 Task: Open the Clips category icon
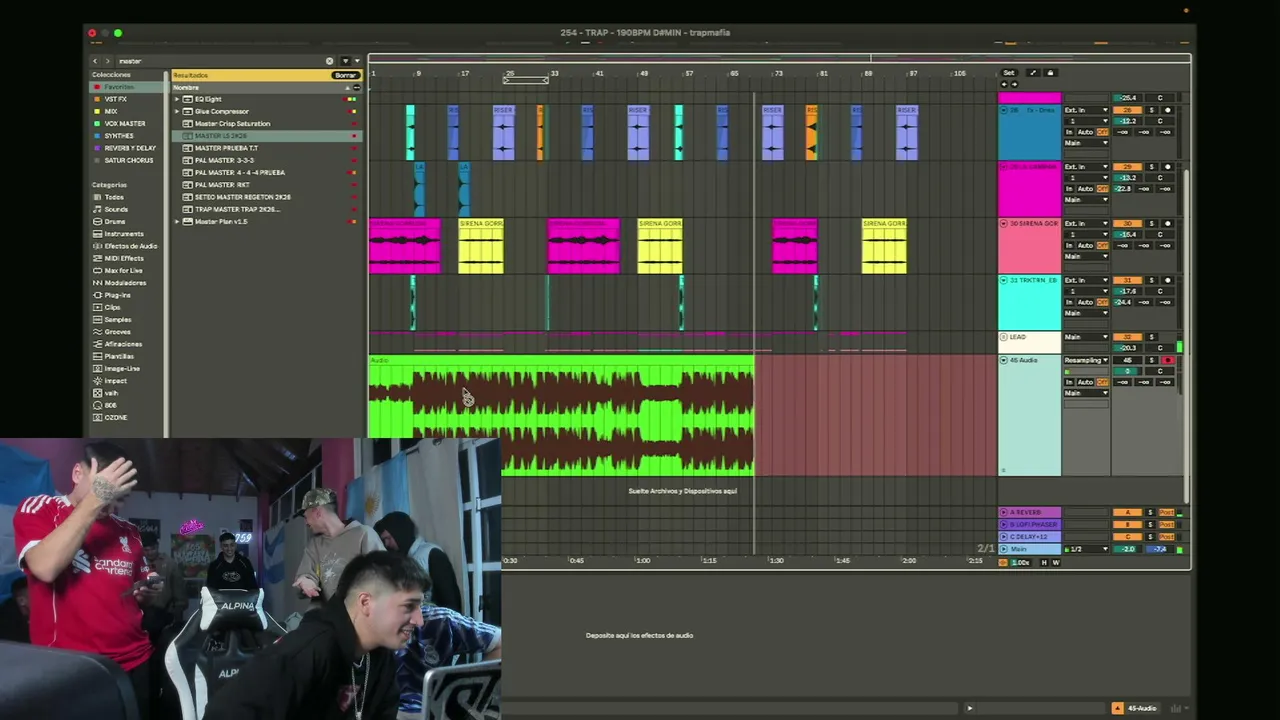(x=97, y=307)
